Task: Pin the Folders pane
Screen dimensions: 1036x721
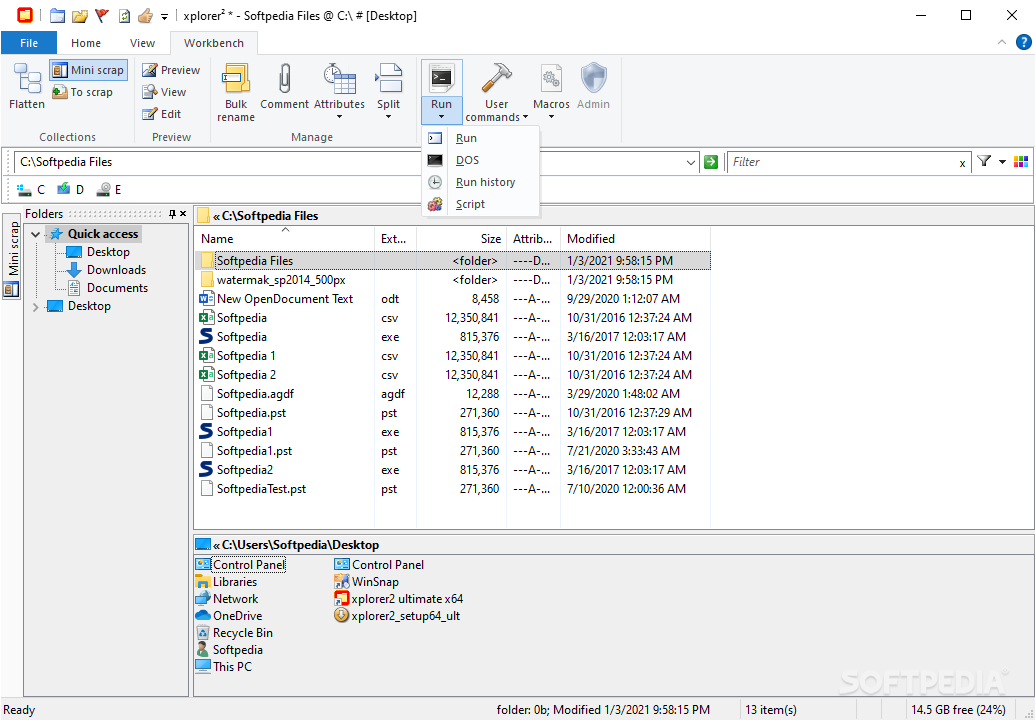Action: 172,213
